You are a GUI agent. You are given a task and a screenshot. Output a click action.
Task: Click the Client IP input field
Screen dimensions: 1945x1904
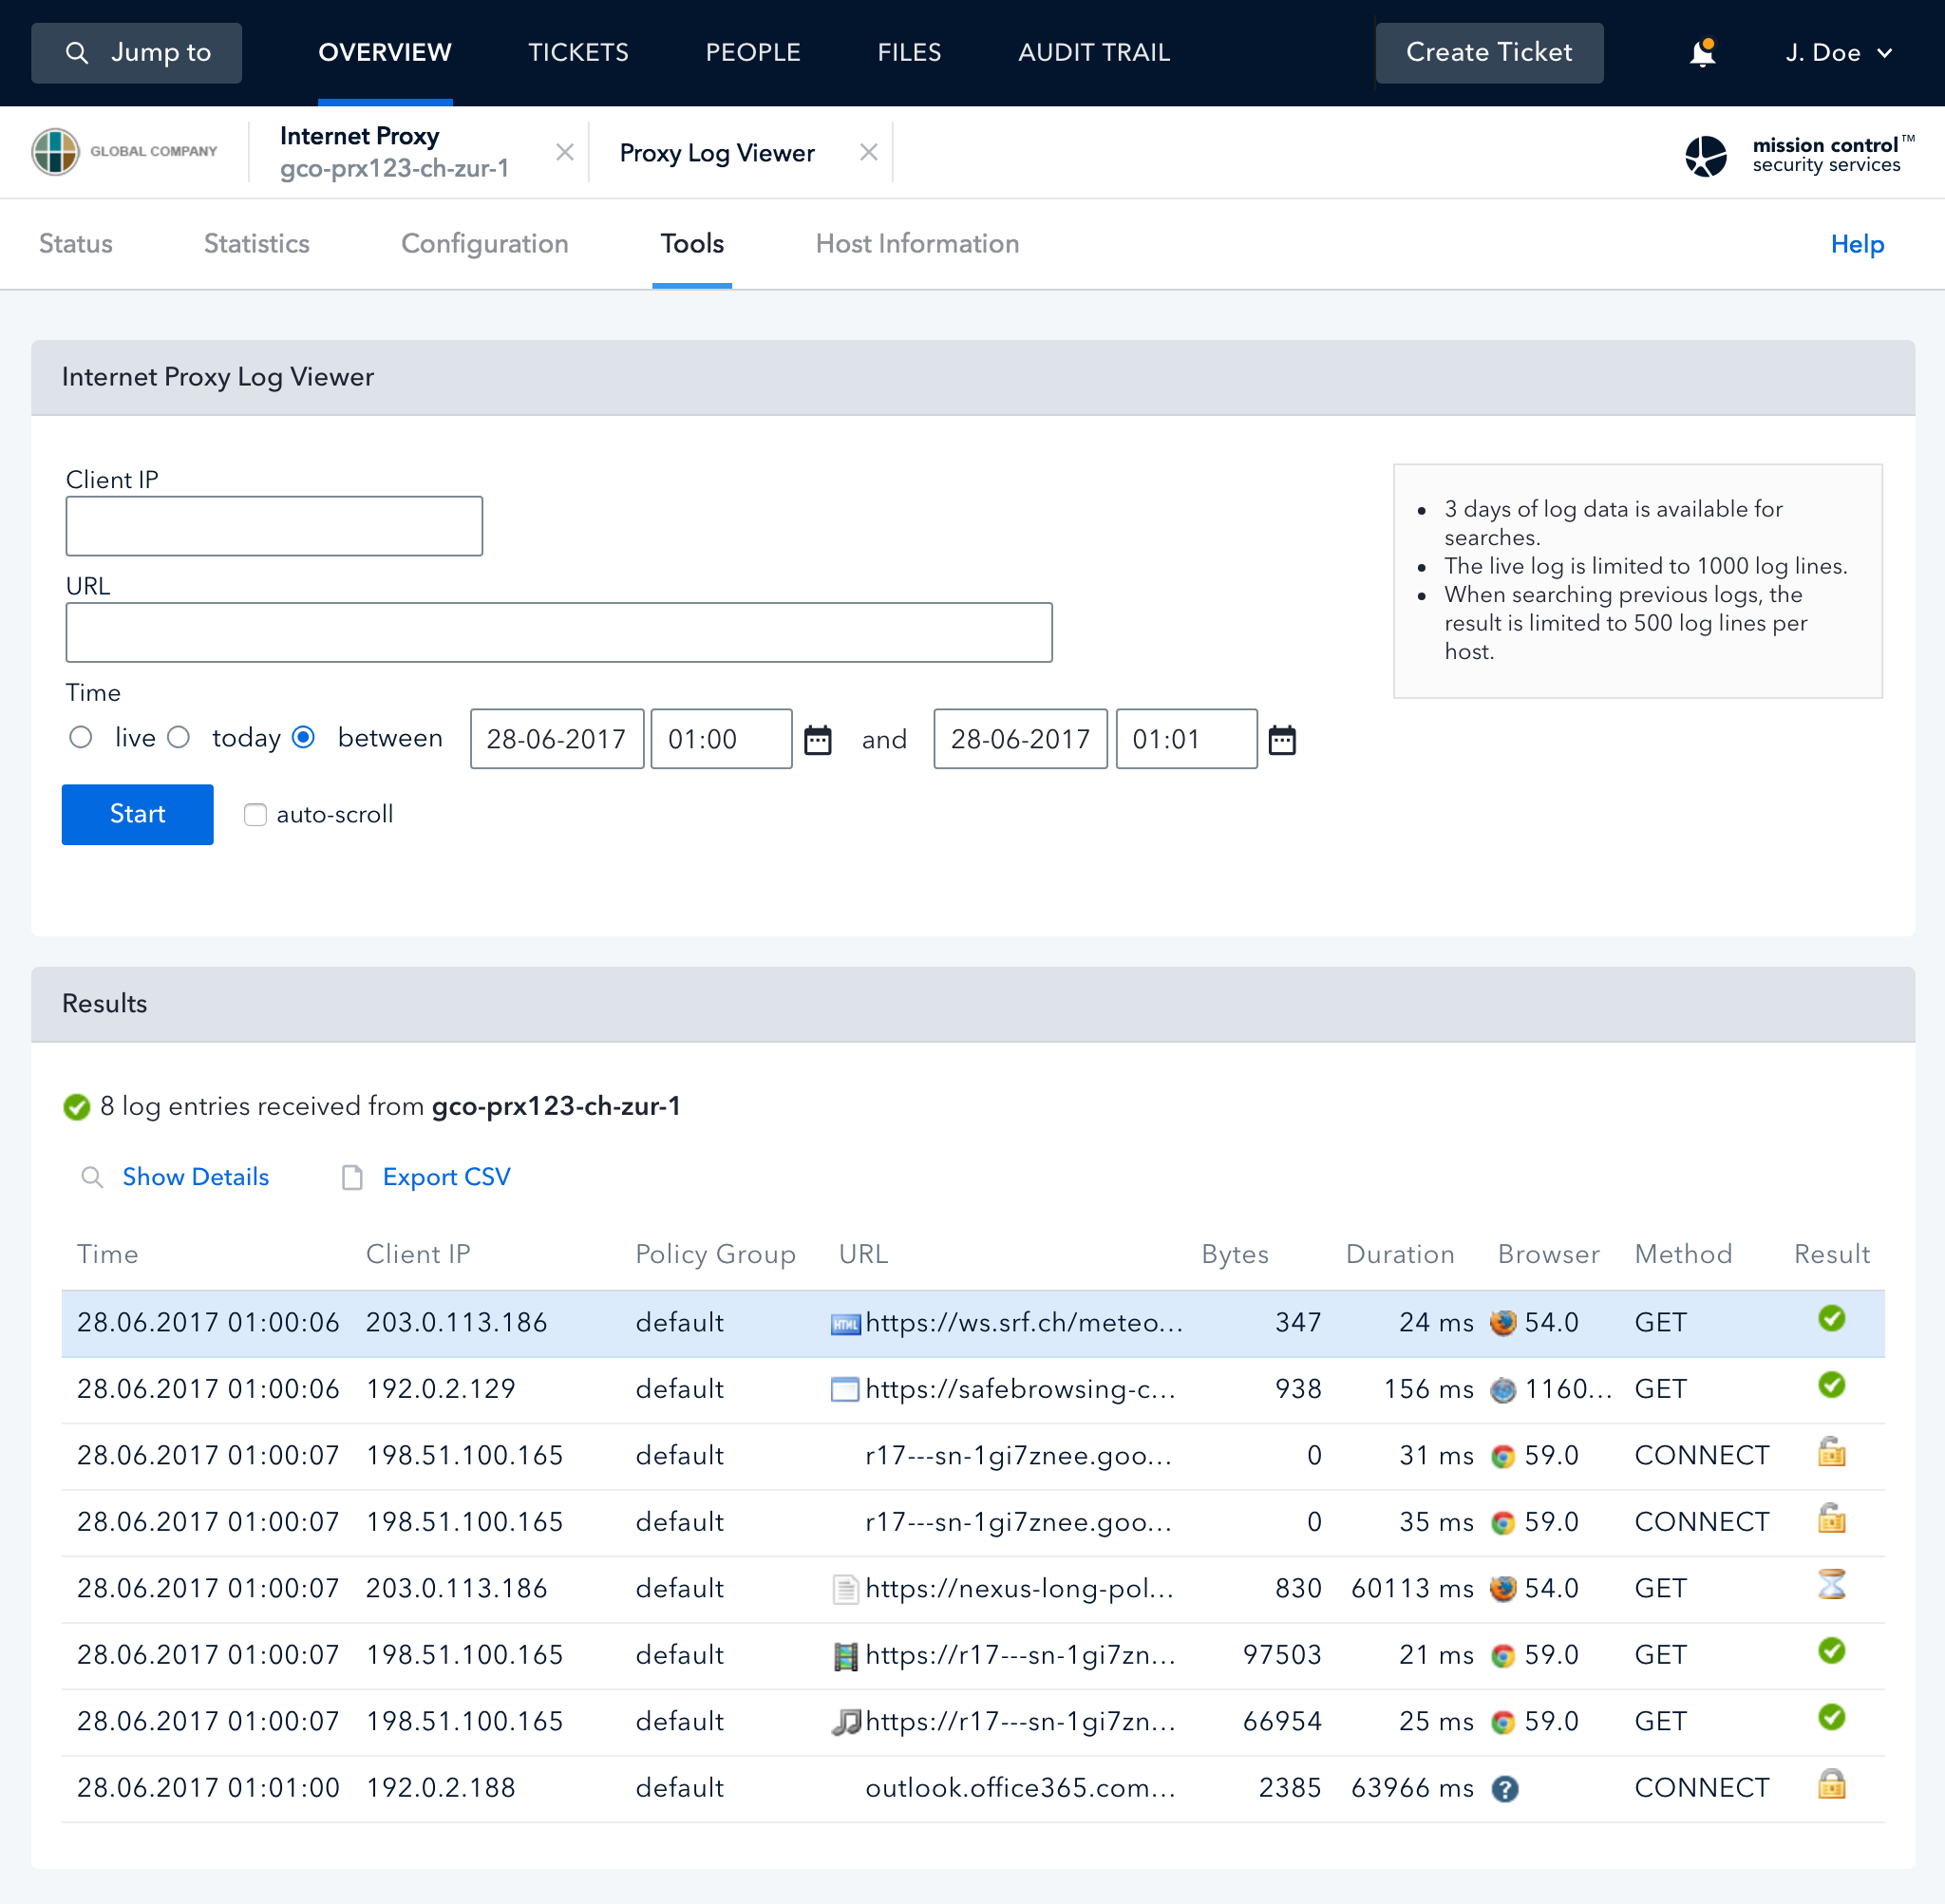(x=274, y=526)
